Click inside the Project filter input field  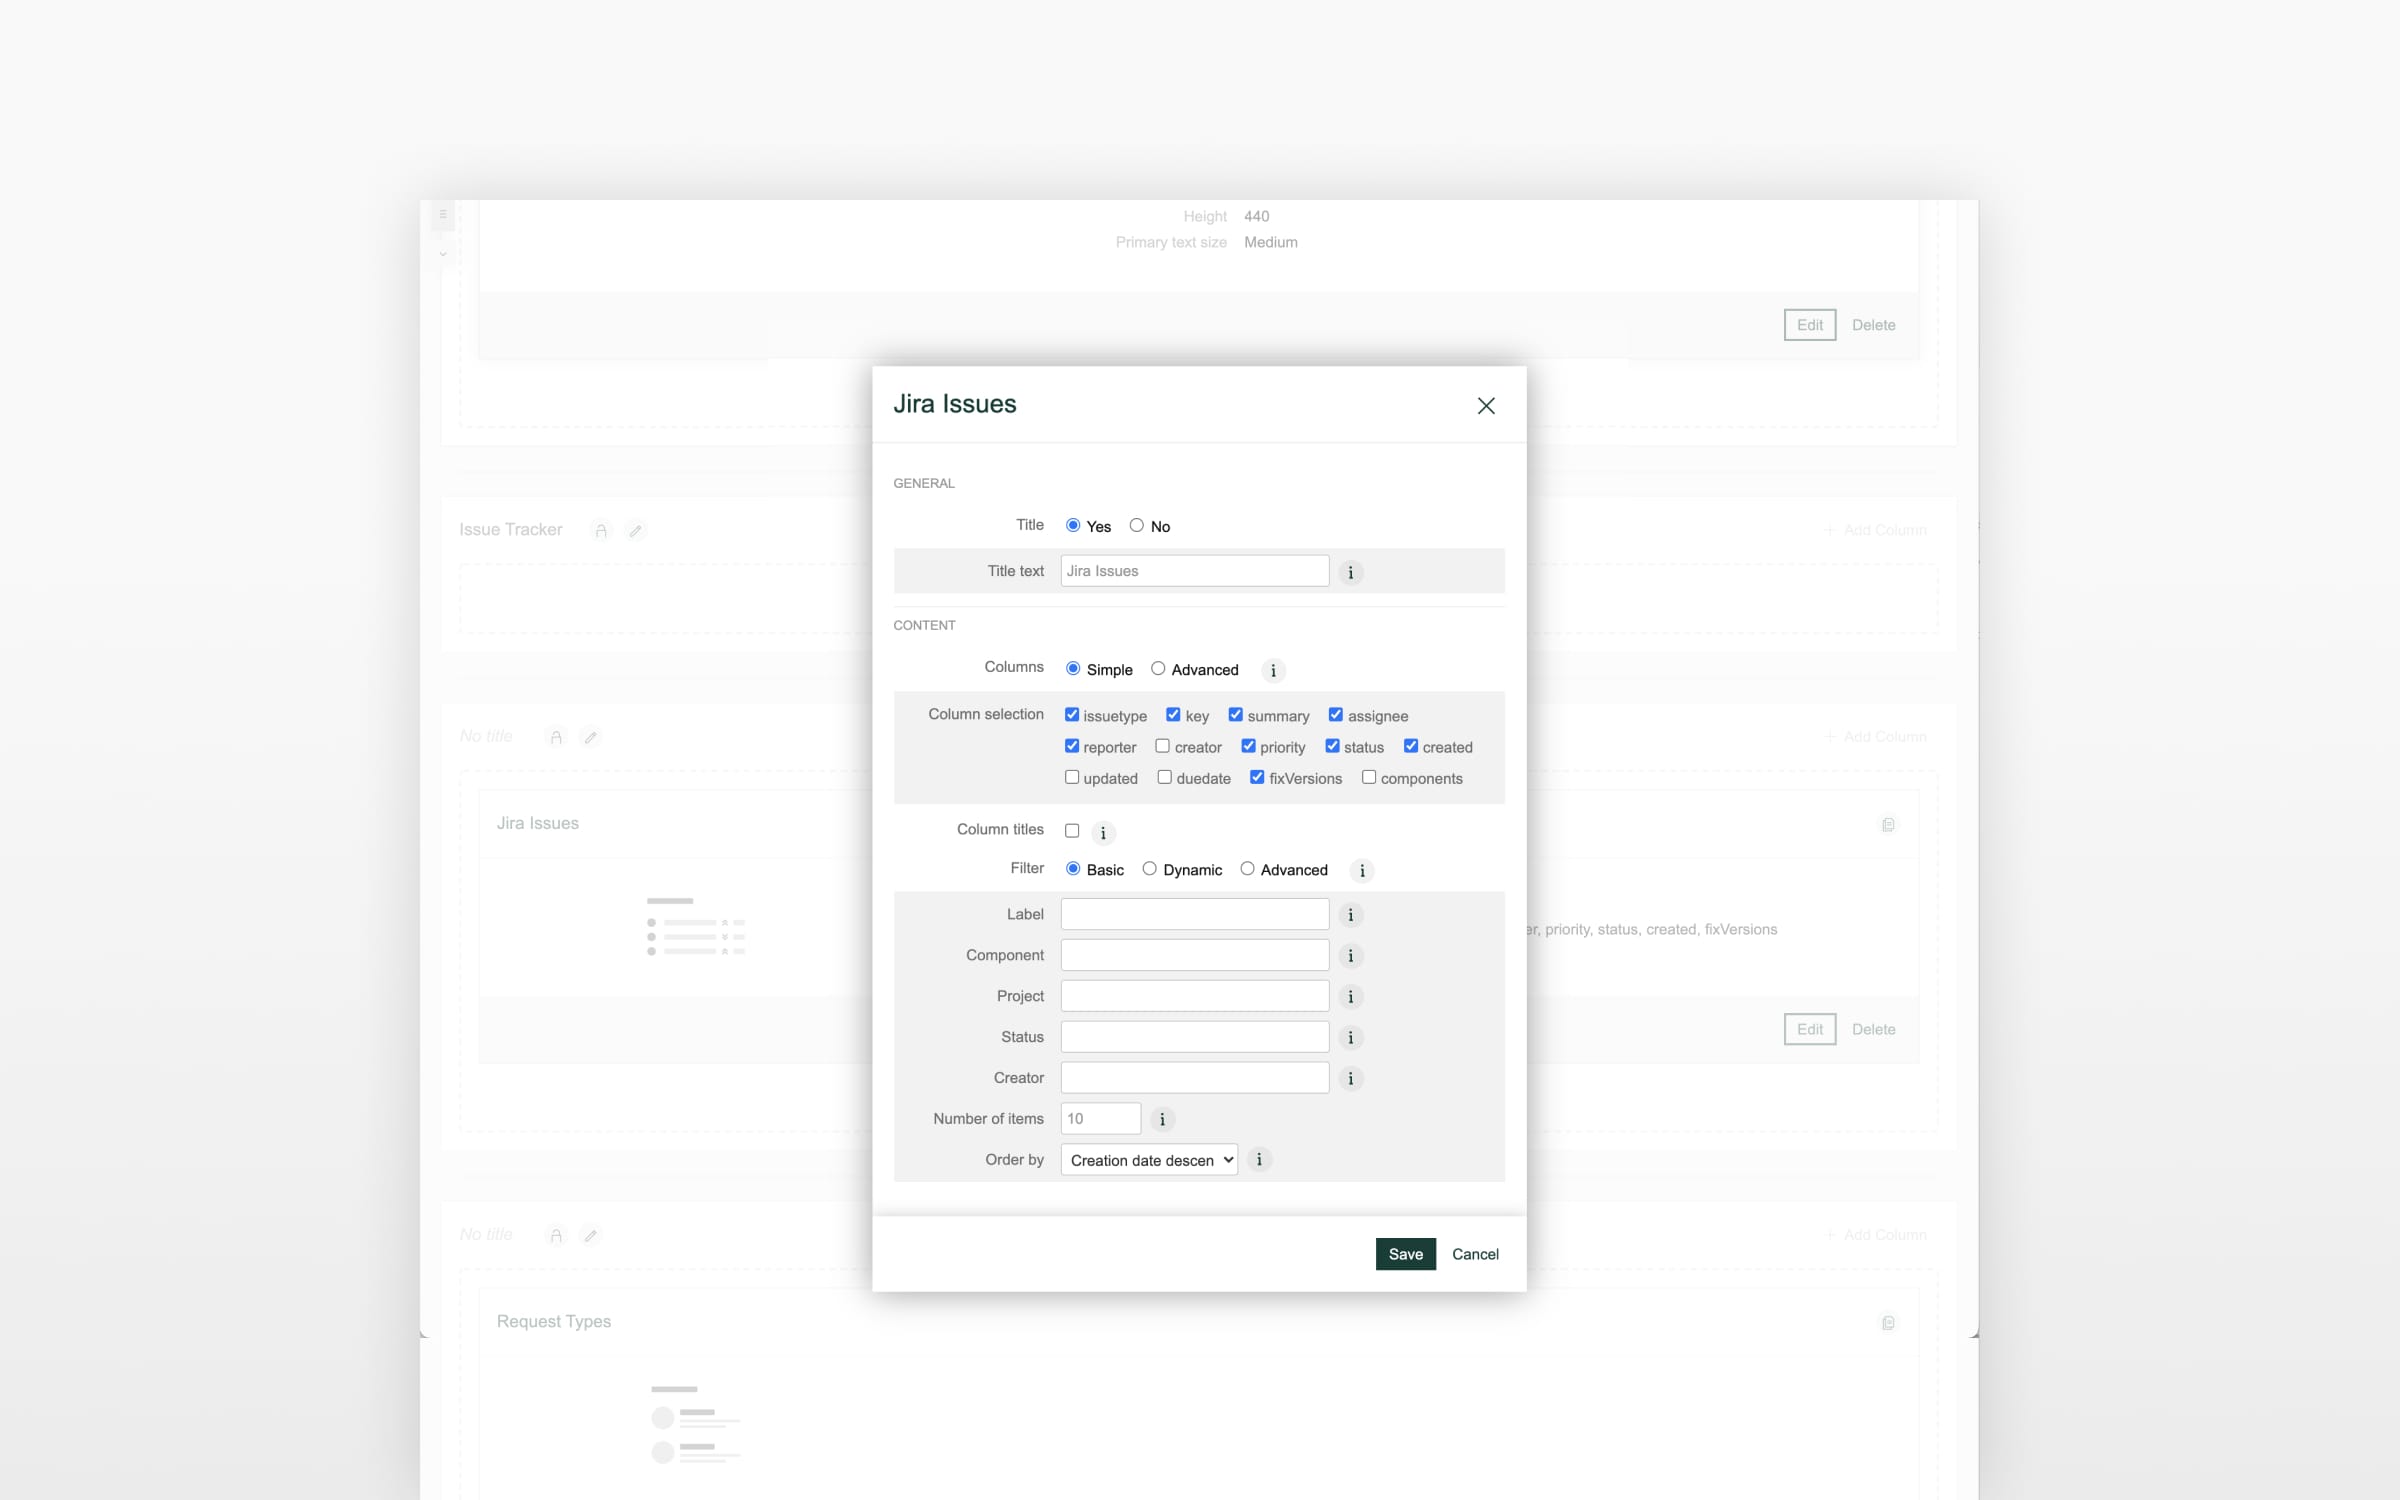1194,995
